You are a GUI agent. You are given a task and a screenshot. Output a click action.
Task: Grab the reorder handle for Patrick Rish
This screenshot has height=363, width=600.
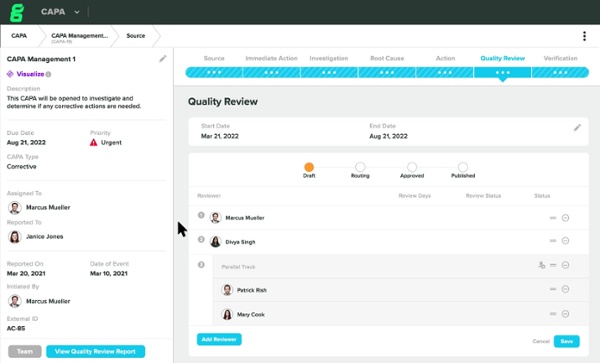coord(553,289)
